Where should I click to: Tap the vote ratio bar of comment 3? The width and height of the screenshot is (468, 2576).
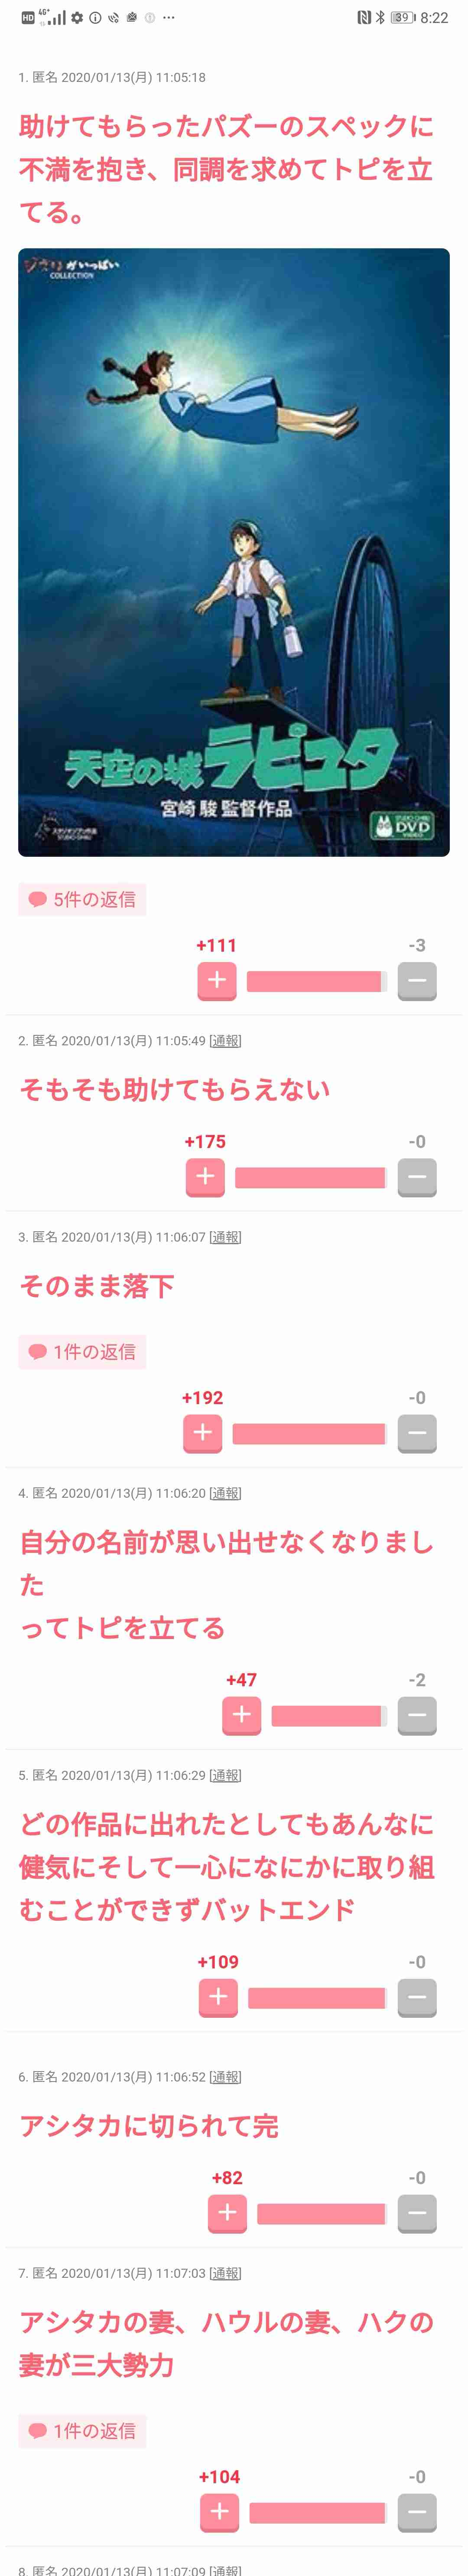tap(309, 1434)
